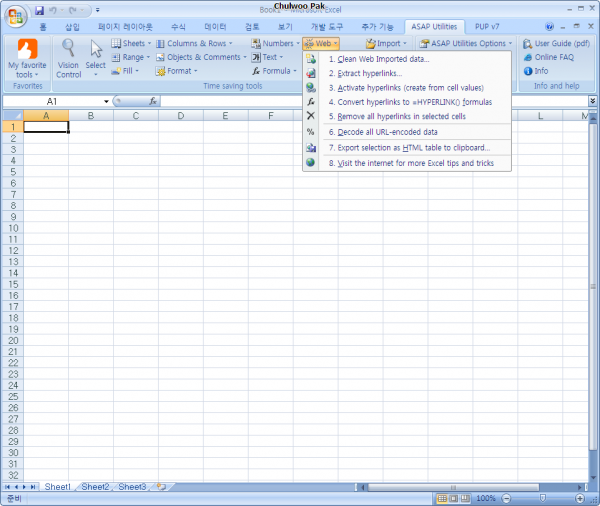Expand the Name Box dropdown arrow
The width and height of the screenshot is (600, 506).
tap(106, 101)
